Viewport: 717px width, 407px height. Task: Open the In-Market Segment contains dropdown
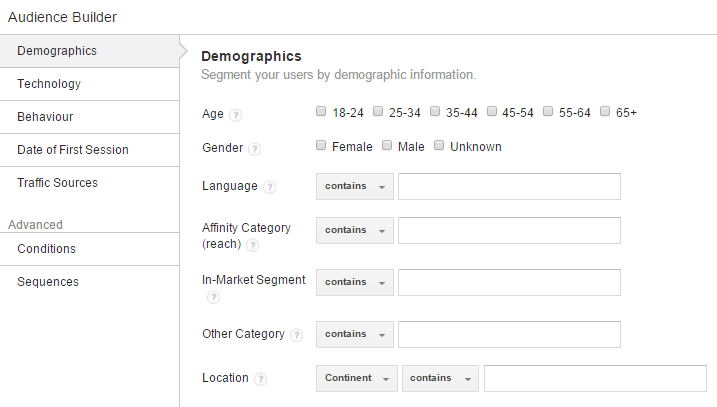355,282
